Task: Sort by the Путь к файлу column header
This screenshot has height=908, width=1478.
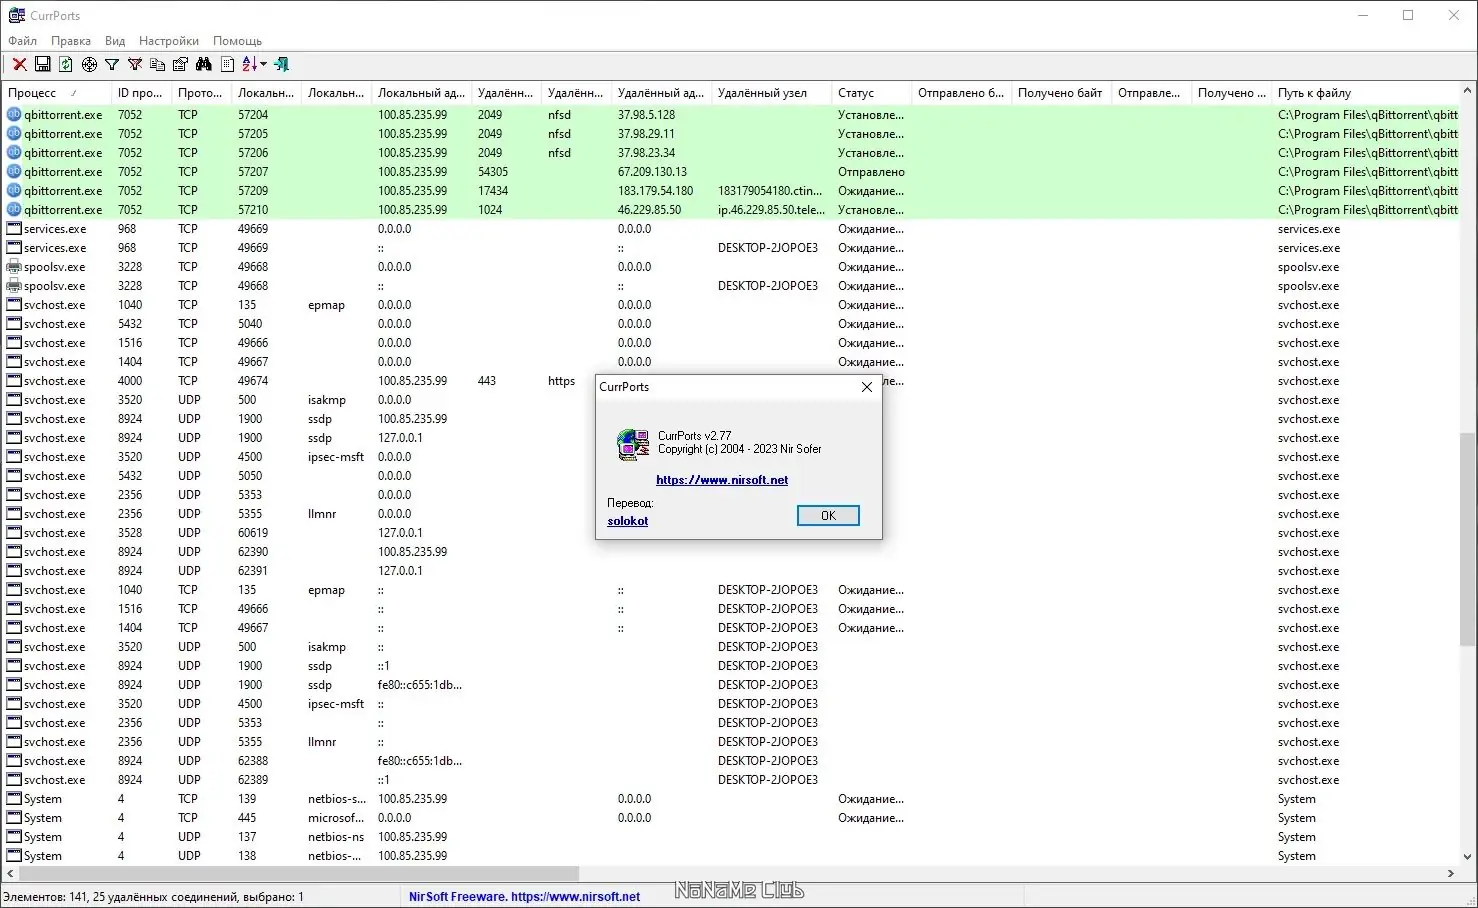Action: (x=1366, y=93)
